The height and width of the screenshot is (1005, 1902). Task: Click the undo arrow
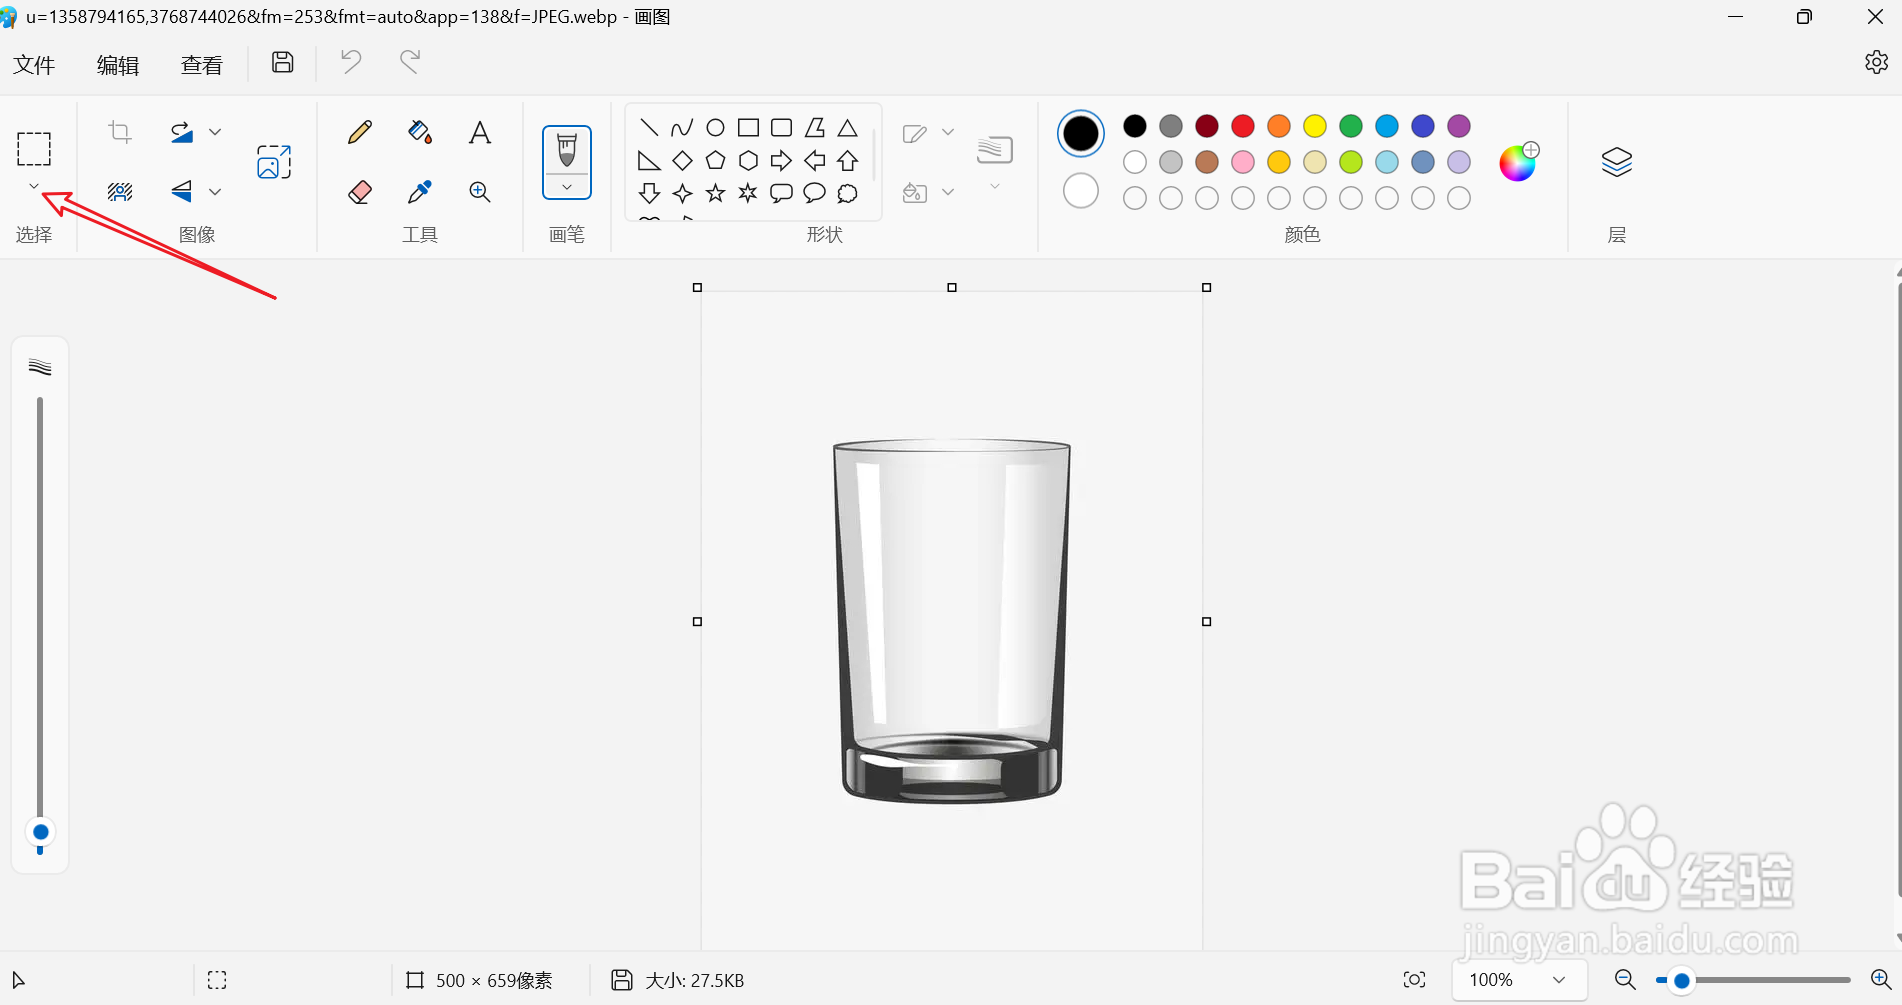[351, 62]
